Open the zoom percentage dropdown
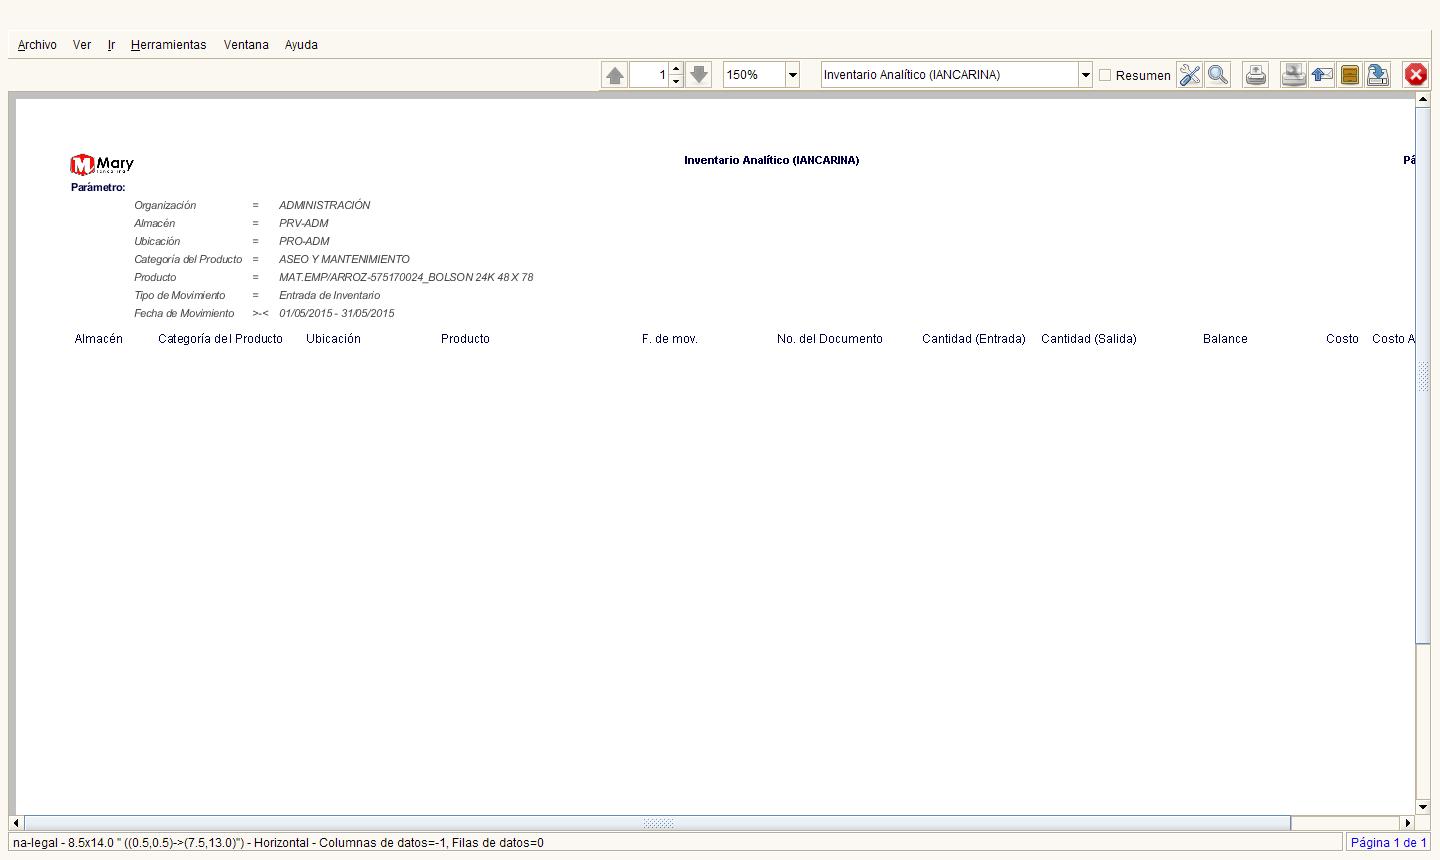The width and height of the screenshot is (1440, 860). (792, 75)
